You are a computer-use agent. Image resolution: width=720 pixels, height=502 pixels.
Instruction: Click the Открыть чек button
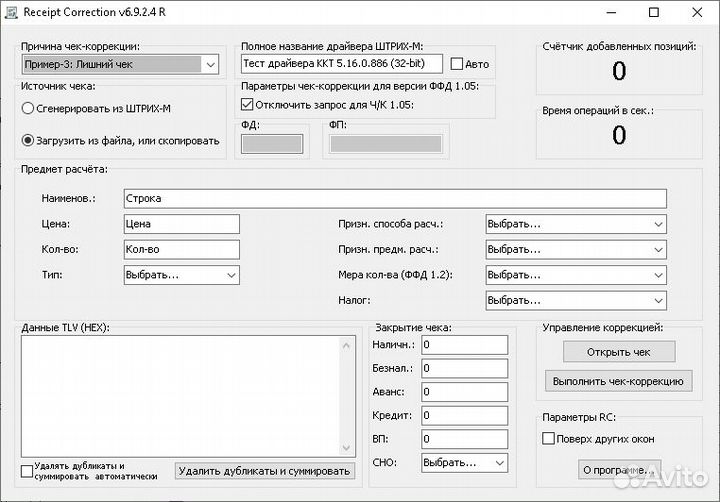pyautogui.click(x=619, y=352)
